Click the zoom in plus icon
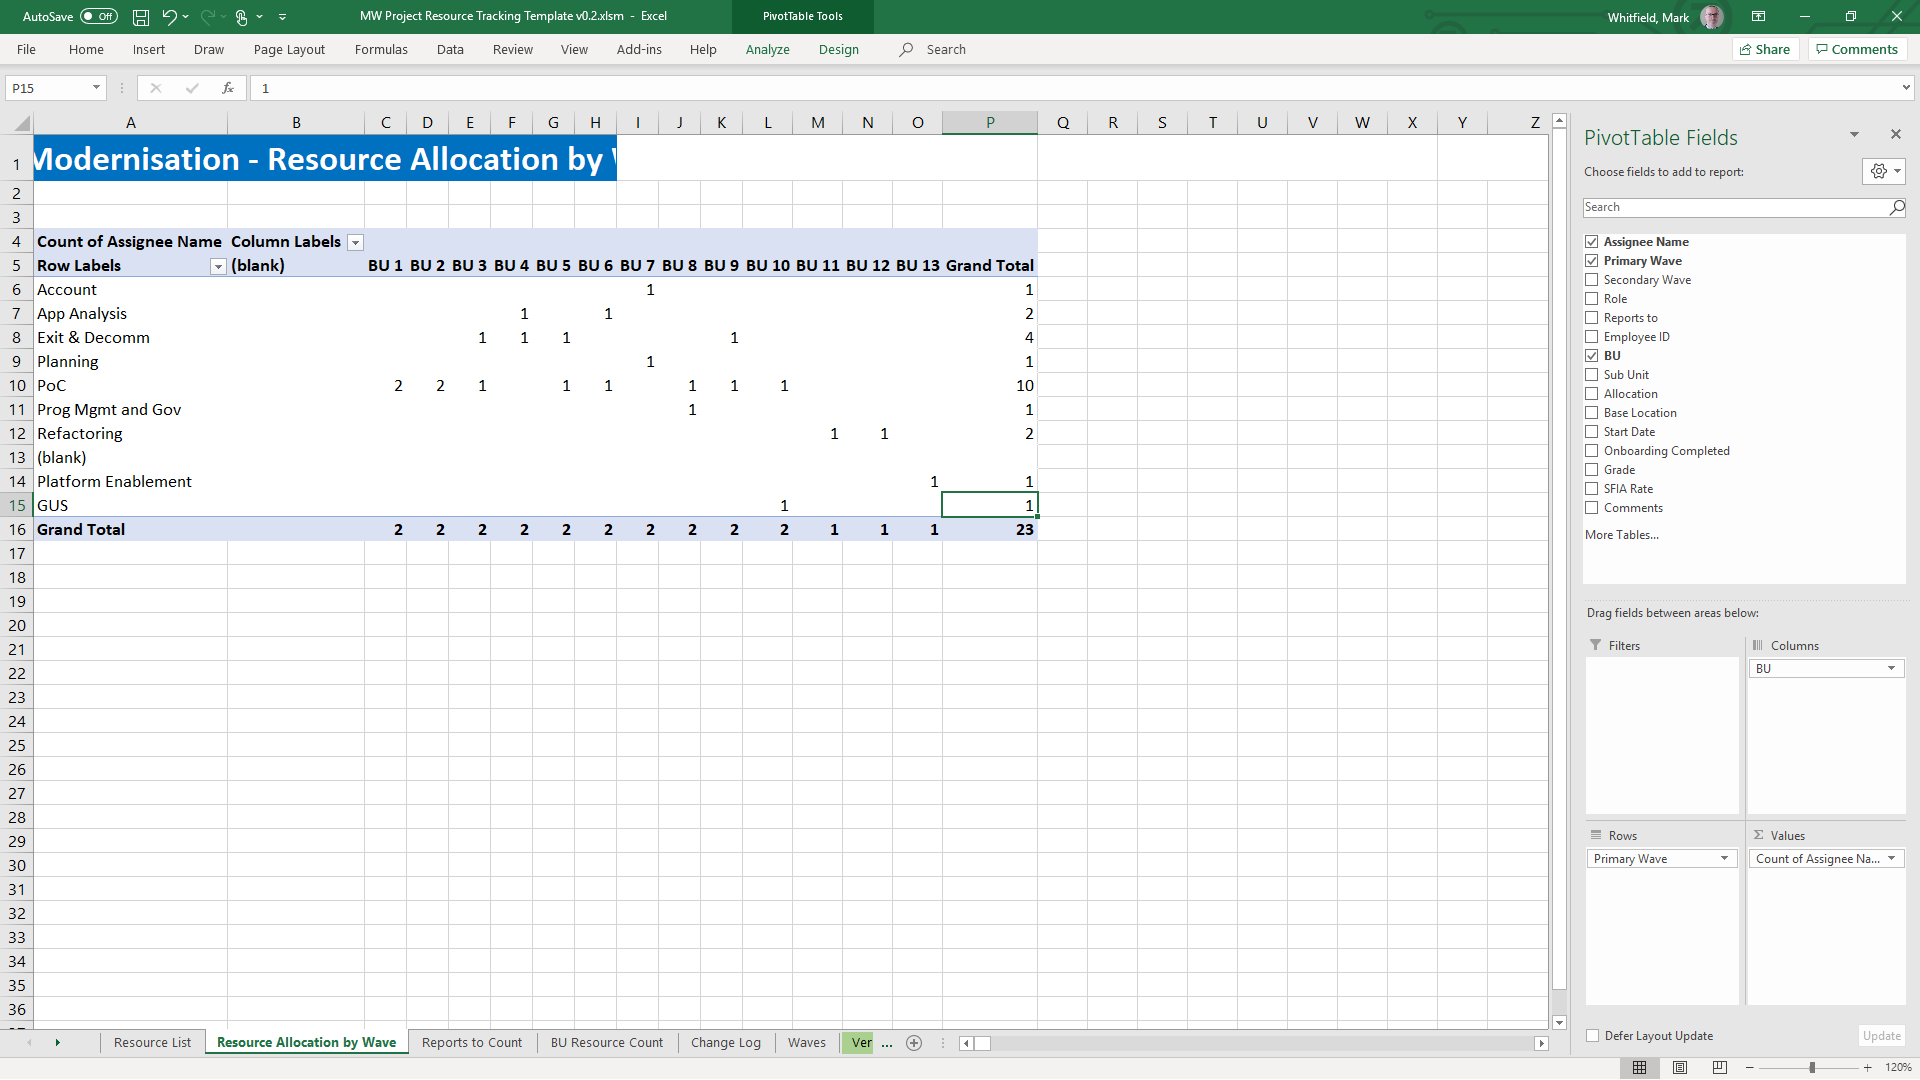The image size is (1920, 1080). coord(1868,1067)
